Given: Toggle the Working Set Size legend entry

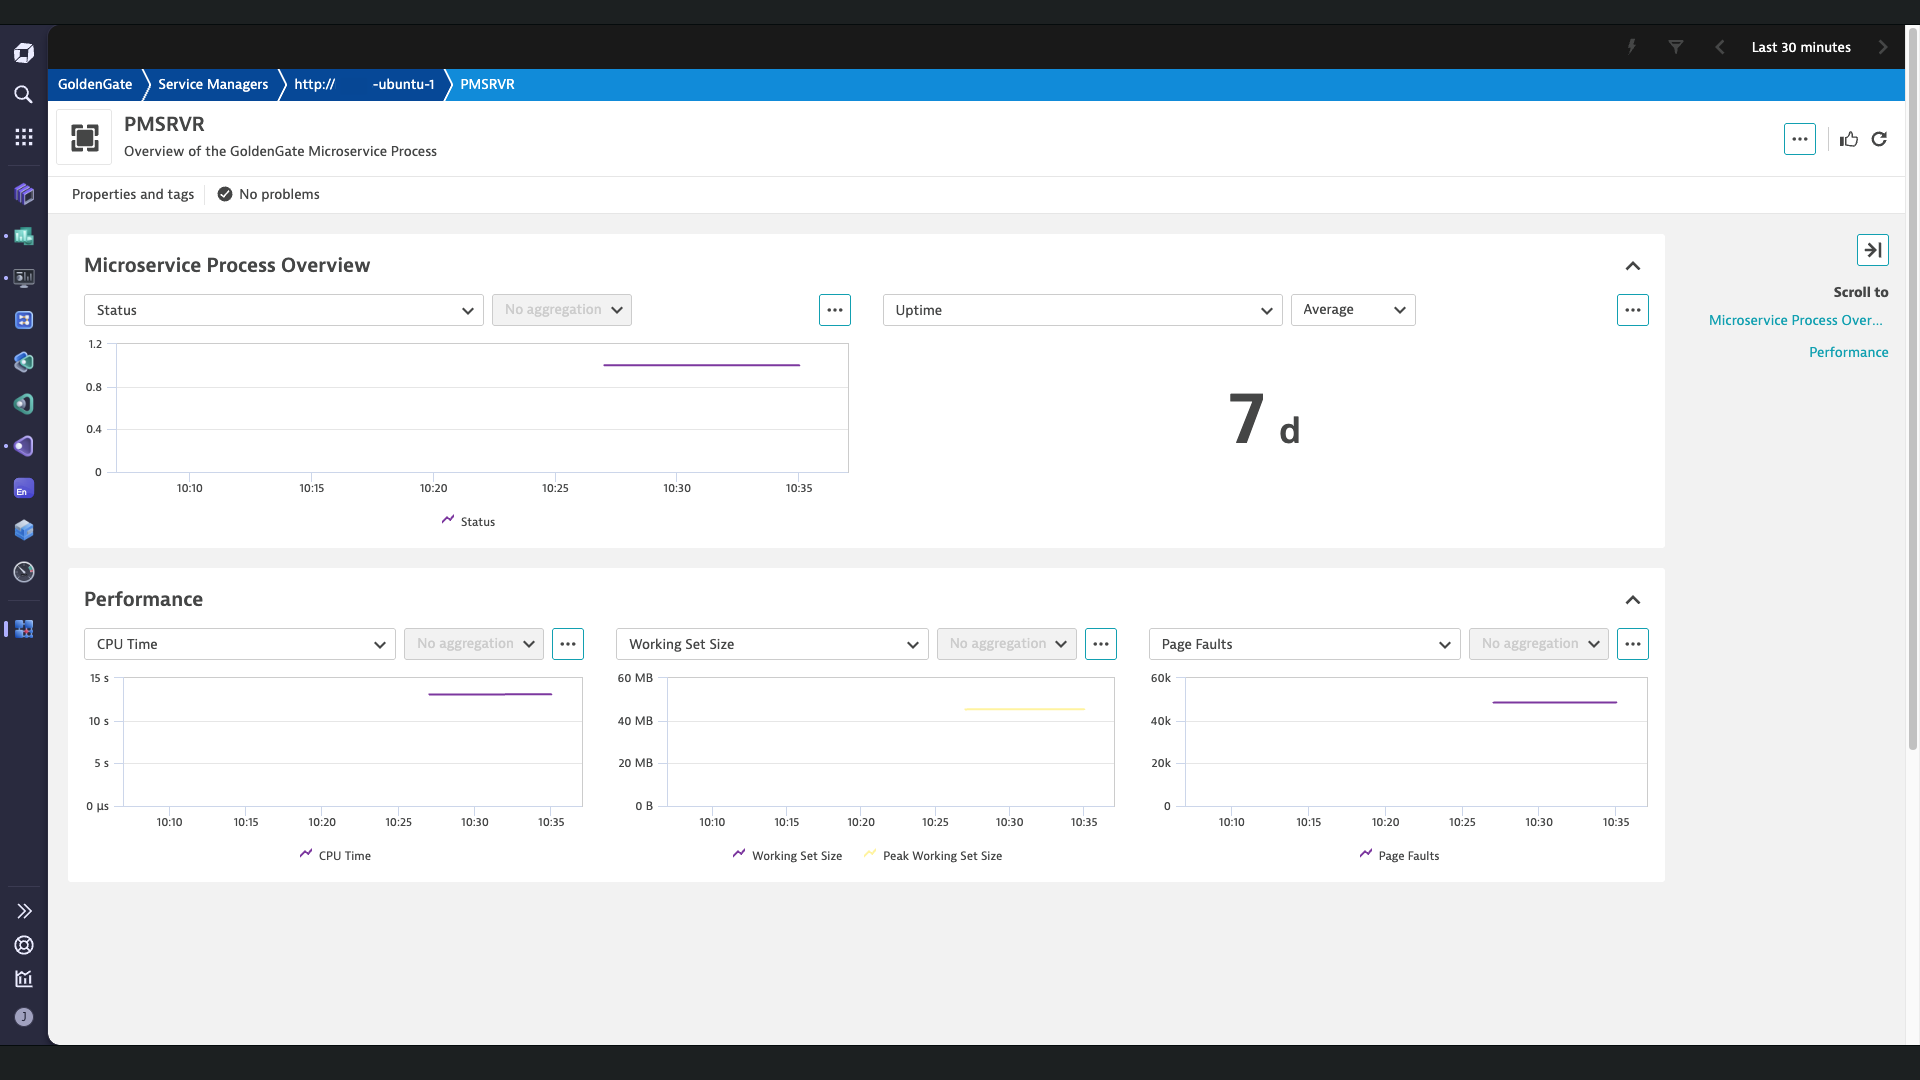Looking at the screenshot, I should (787, 855).
